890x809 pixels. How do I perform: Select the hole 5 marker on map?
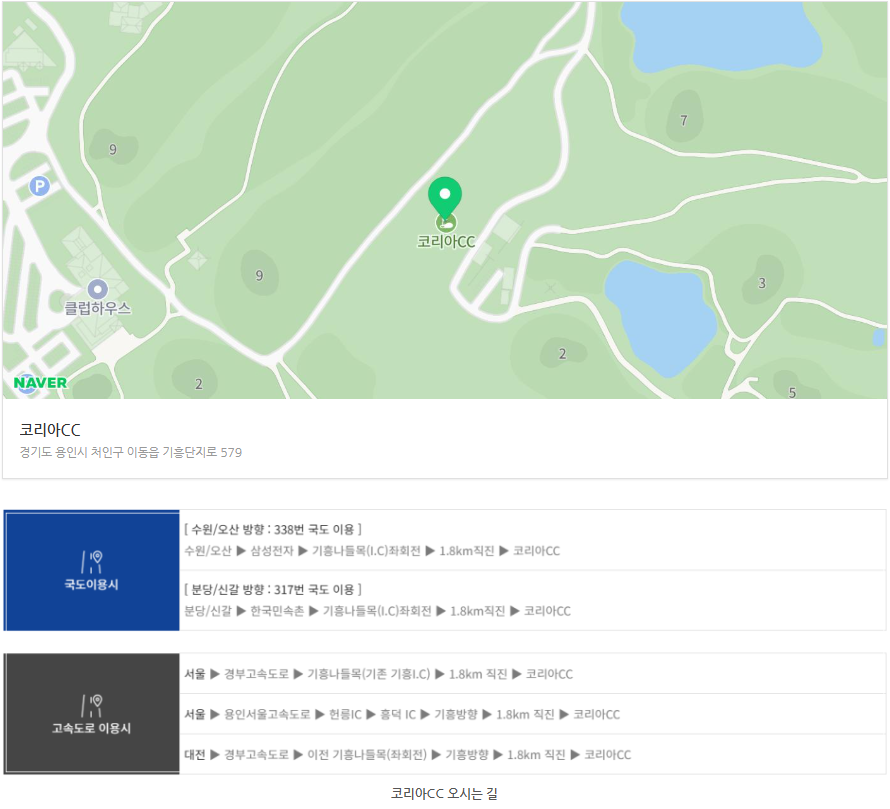pyautogui.click(x=792, y=392)
